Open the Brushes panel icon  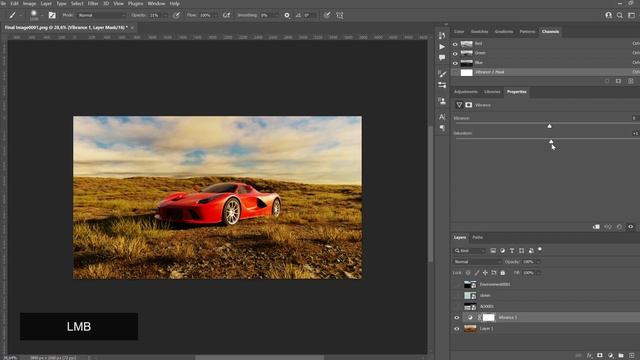pos(442,74)
